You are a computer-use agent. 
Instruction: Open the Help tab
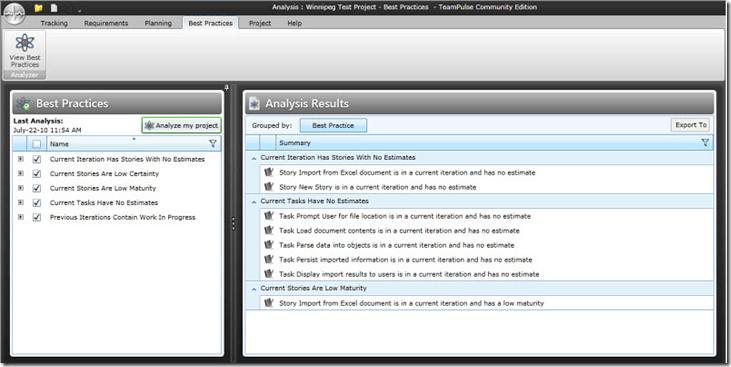[294, 23]
